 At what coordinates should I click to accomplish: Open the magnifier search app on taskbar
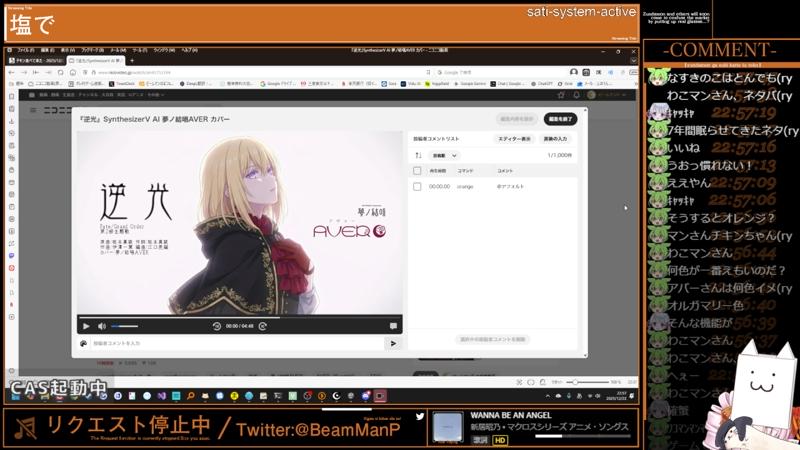pos(190,396)
